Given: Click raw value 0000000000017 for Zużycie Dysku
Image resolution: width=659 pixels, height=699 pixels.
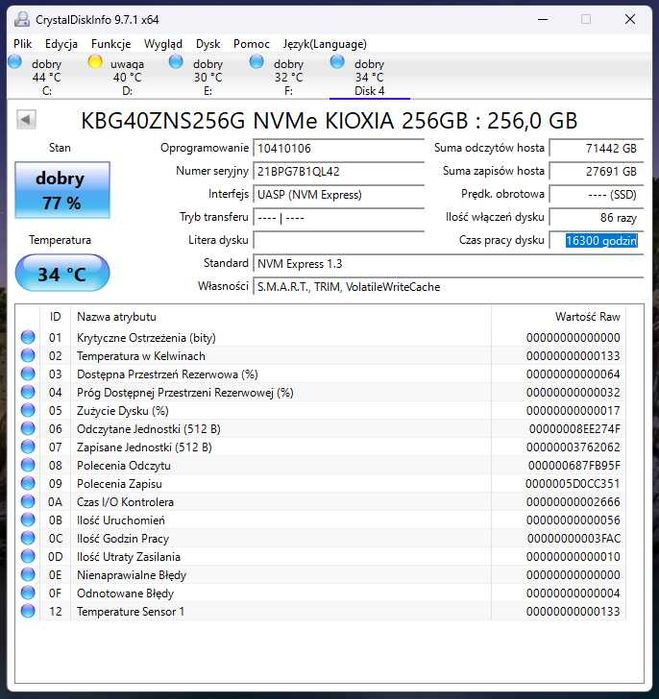Looking at the screenshot, I should point(573,411).
